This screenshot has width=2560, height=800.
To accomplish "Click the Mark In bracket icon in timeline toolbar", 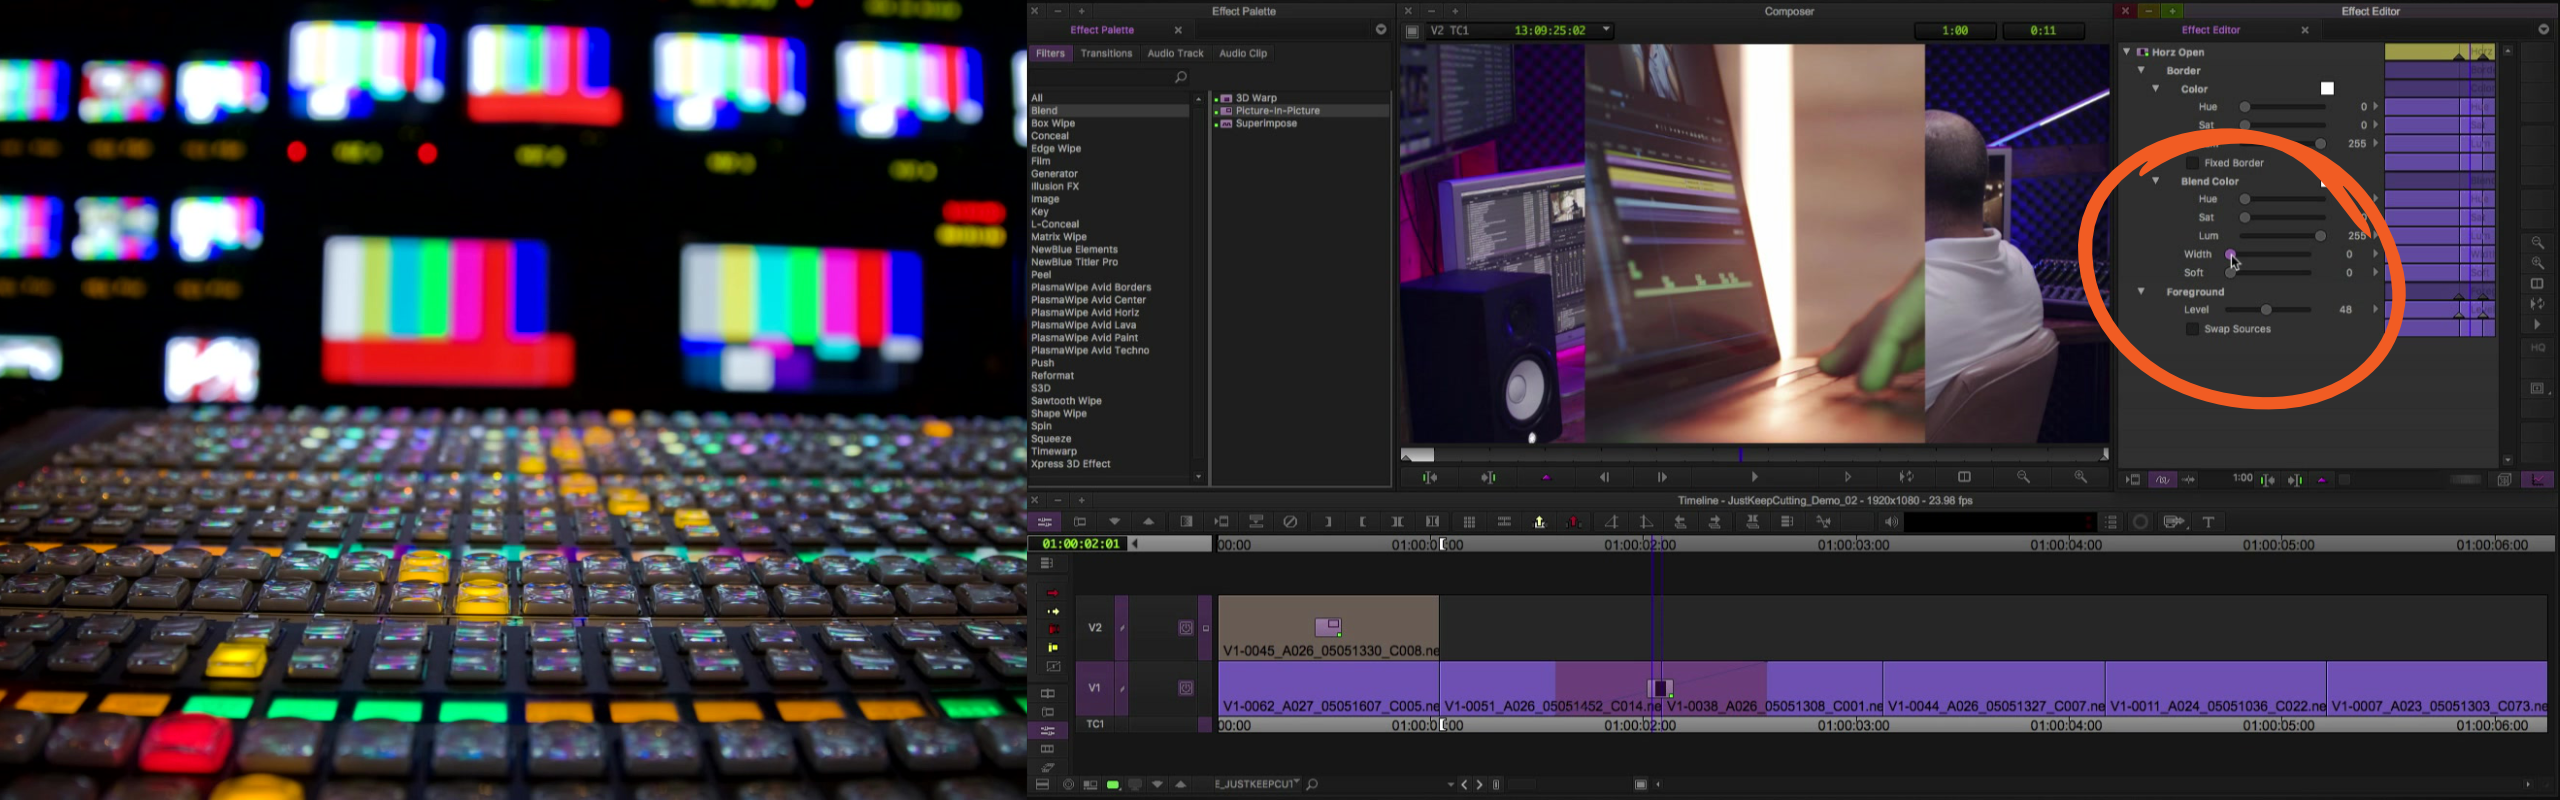I will click(x=1328, y=522).
